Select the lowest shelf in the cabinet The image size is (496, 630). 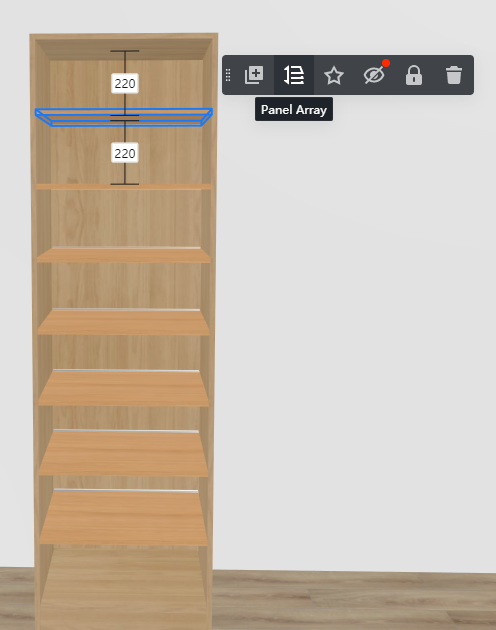(124, 518)
